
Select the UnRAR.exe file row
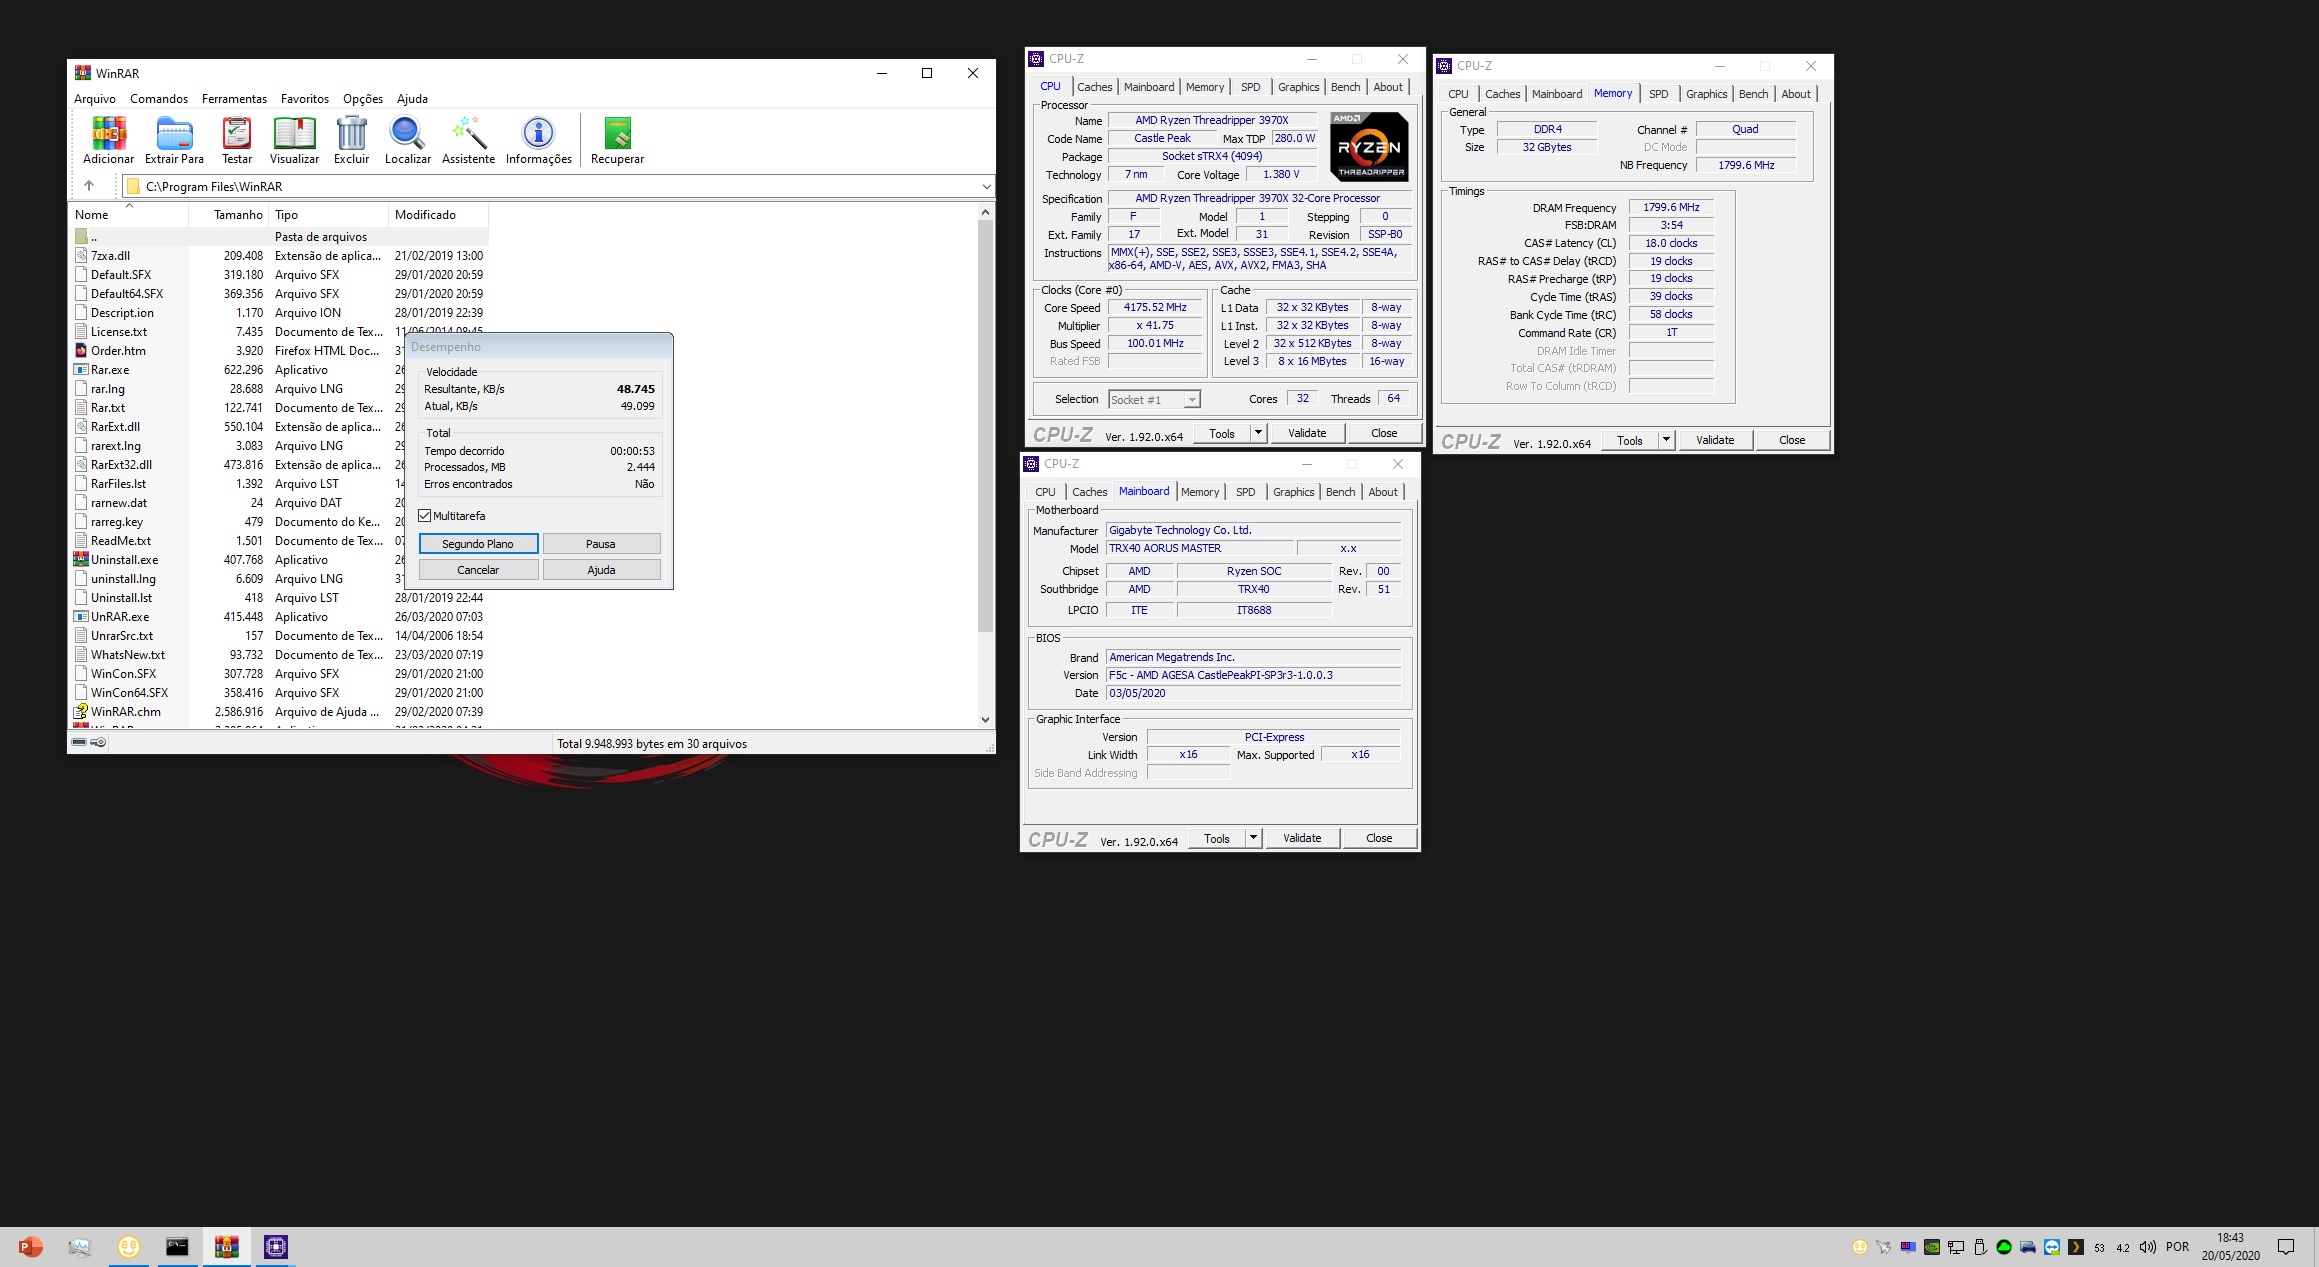(279, 617)
